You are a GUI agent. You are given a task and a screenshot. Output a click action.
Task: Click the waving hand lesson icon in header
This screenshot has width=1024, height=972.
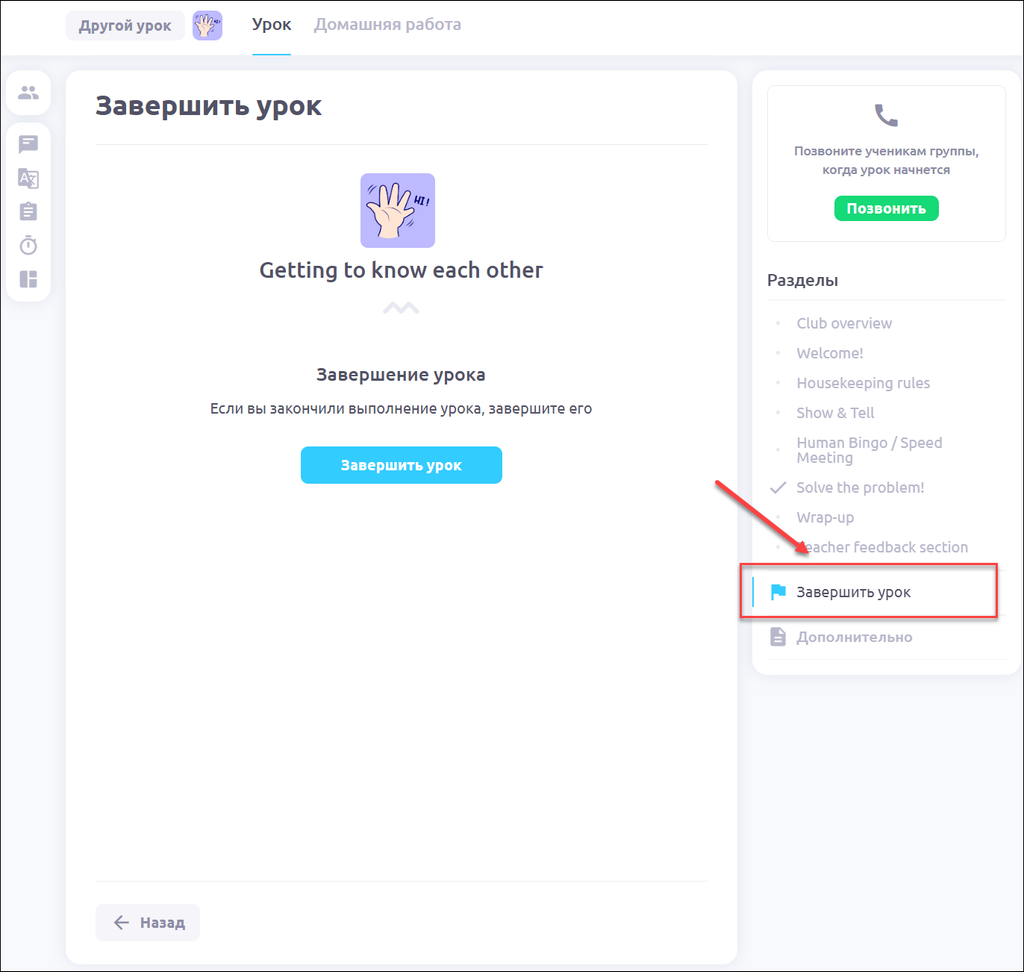(207, 25)
